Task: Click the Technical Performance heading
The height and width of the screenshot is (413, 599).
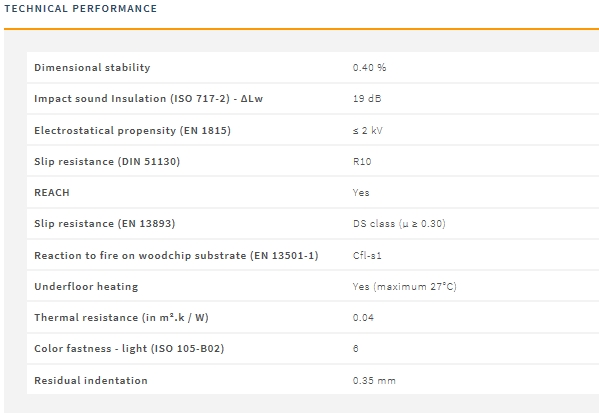Action: tap(81, 8)
